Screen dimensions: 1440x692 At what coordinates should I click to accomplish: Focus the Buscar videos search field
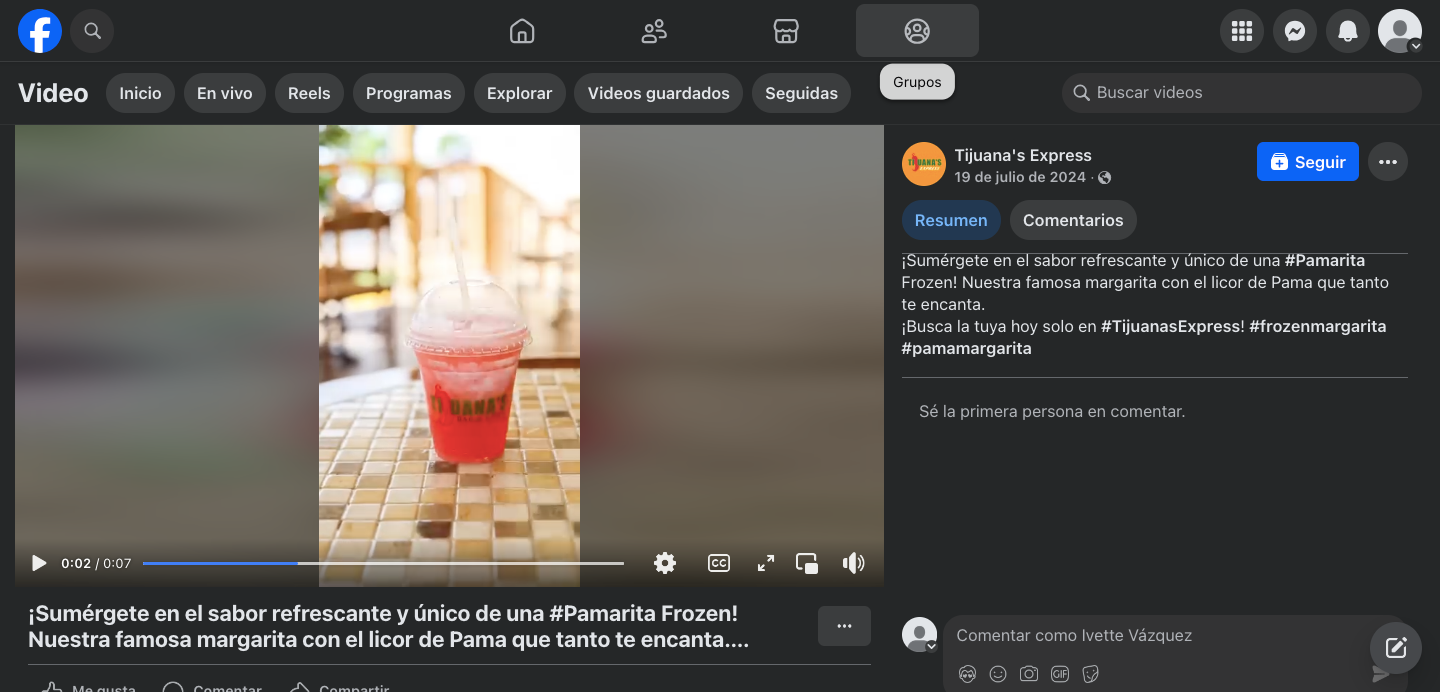coord(1242,93)
